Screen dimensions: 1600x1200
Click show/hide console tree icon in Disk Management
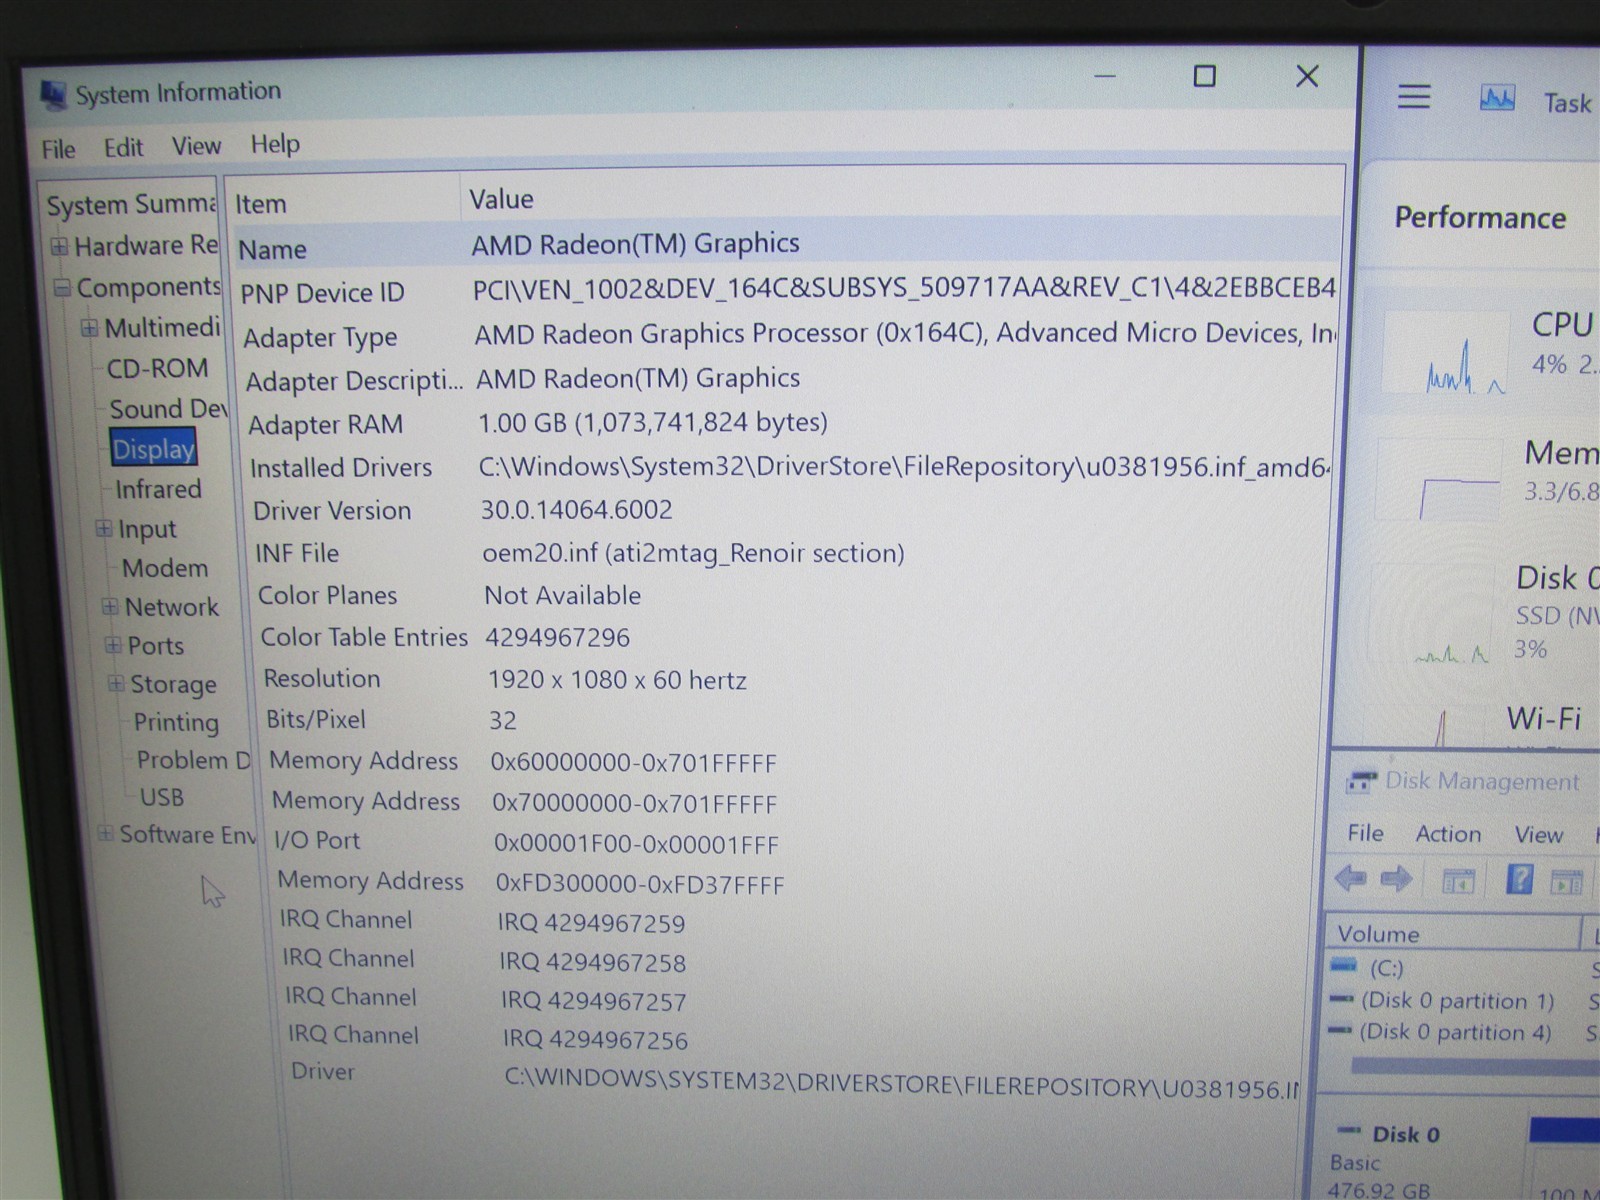[x=1458, y=882]
